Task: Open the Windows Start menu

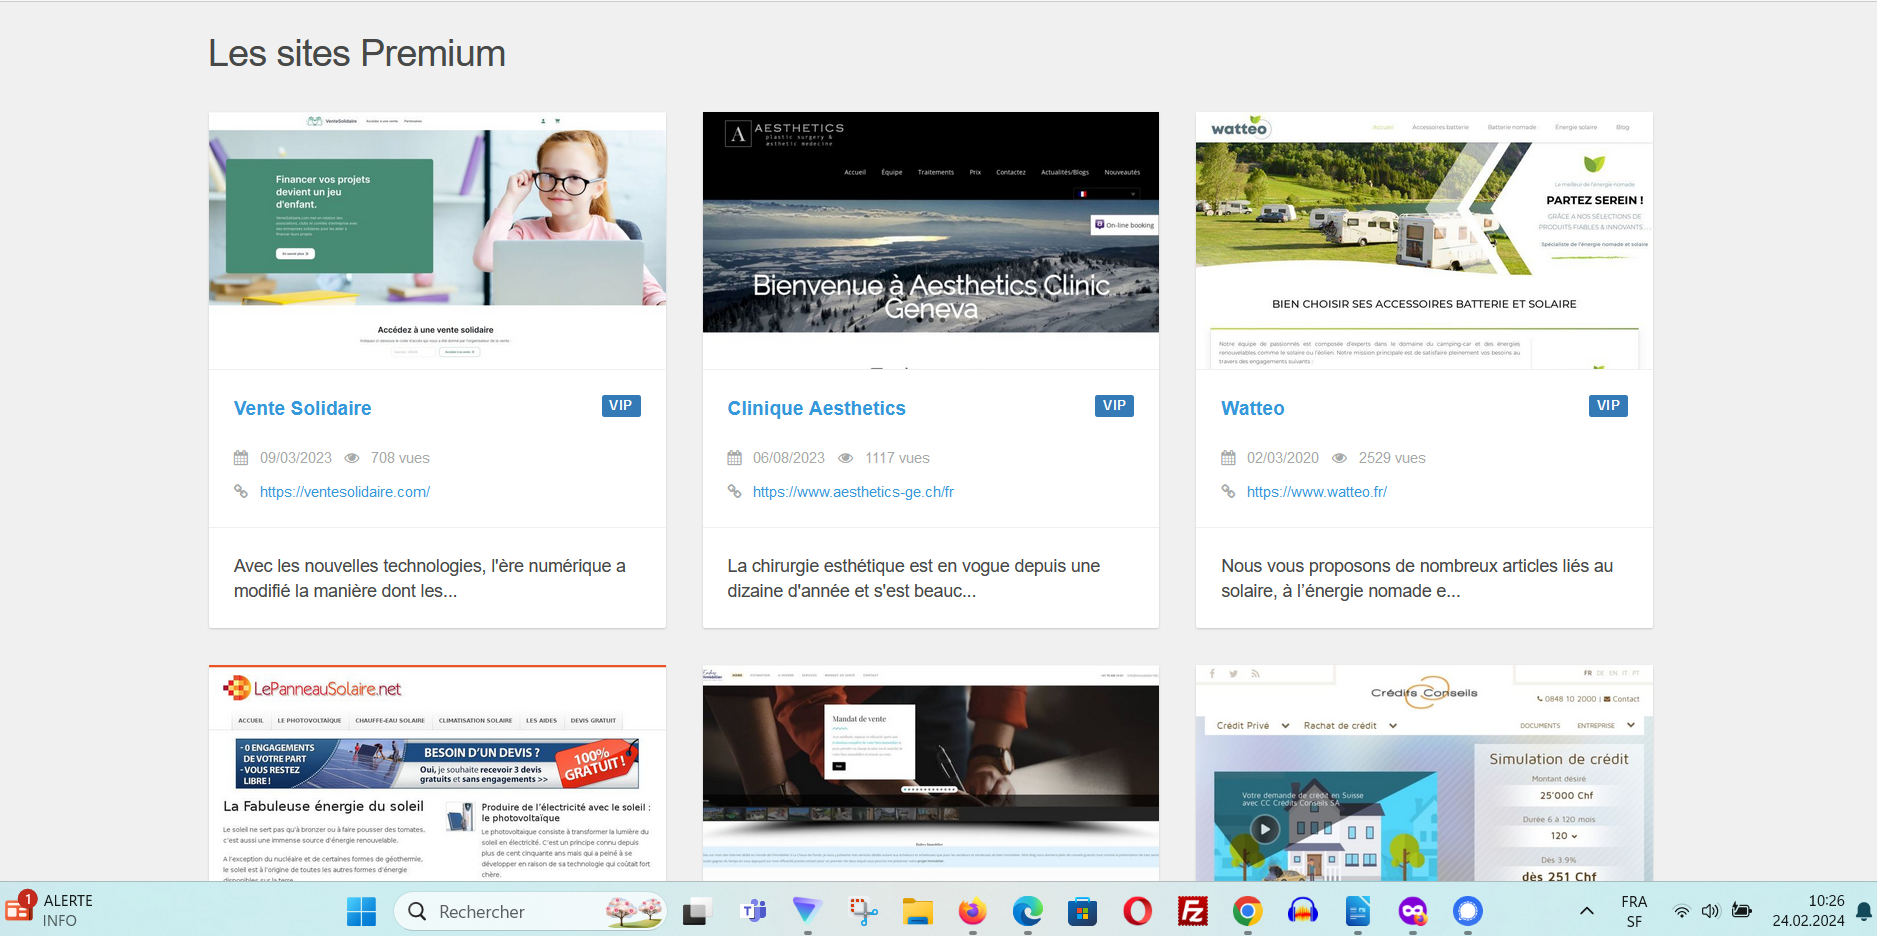Action: click(x=361, y=911)
